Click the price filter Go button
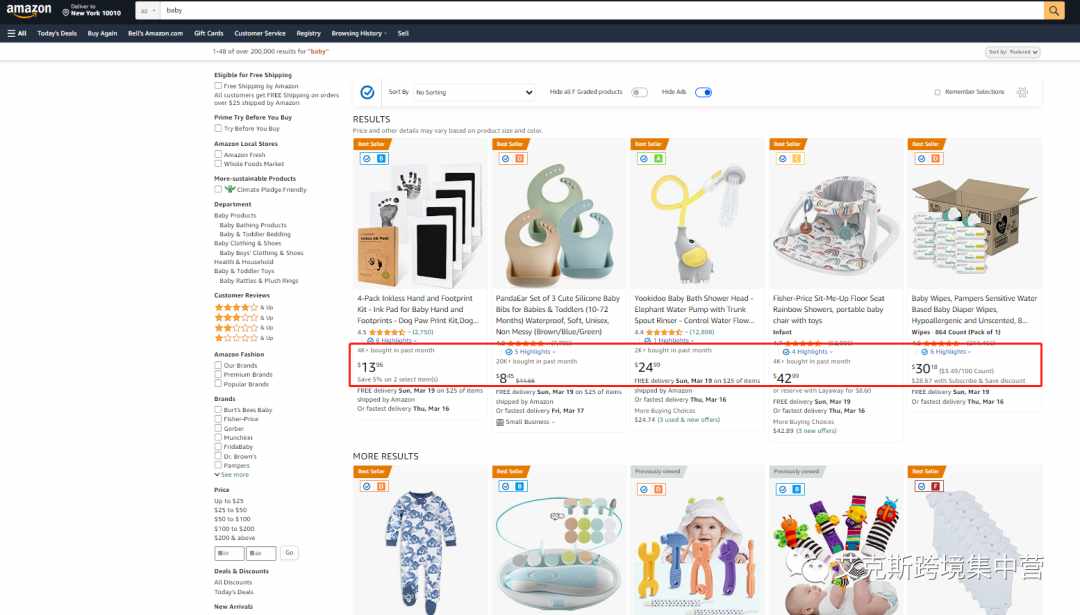The height and width of the screenshot is (615, 1080). click(x=289, y=553)
